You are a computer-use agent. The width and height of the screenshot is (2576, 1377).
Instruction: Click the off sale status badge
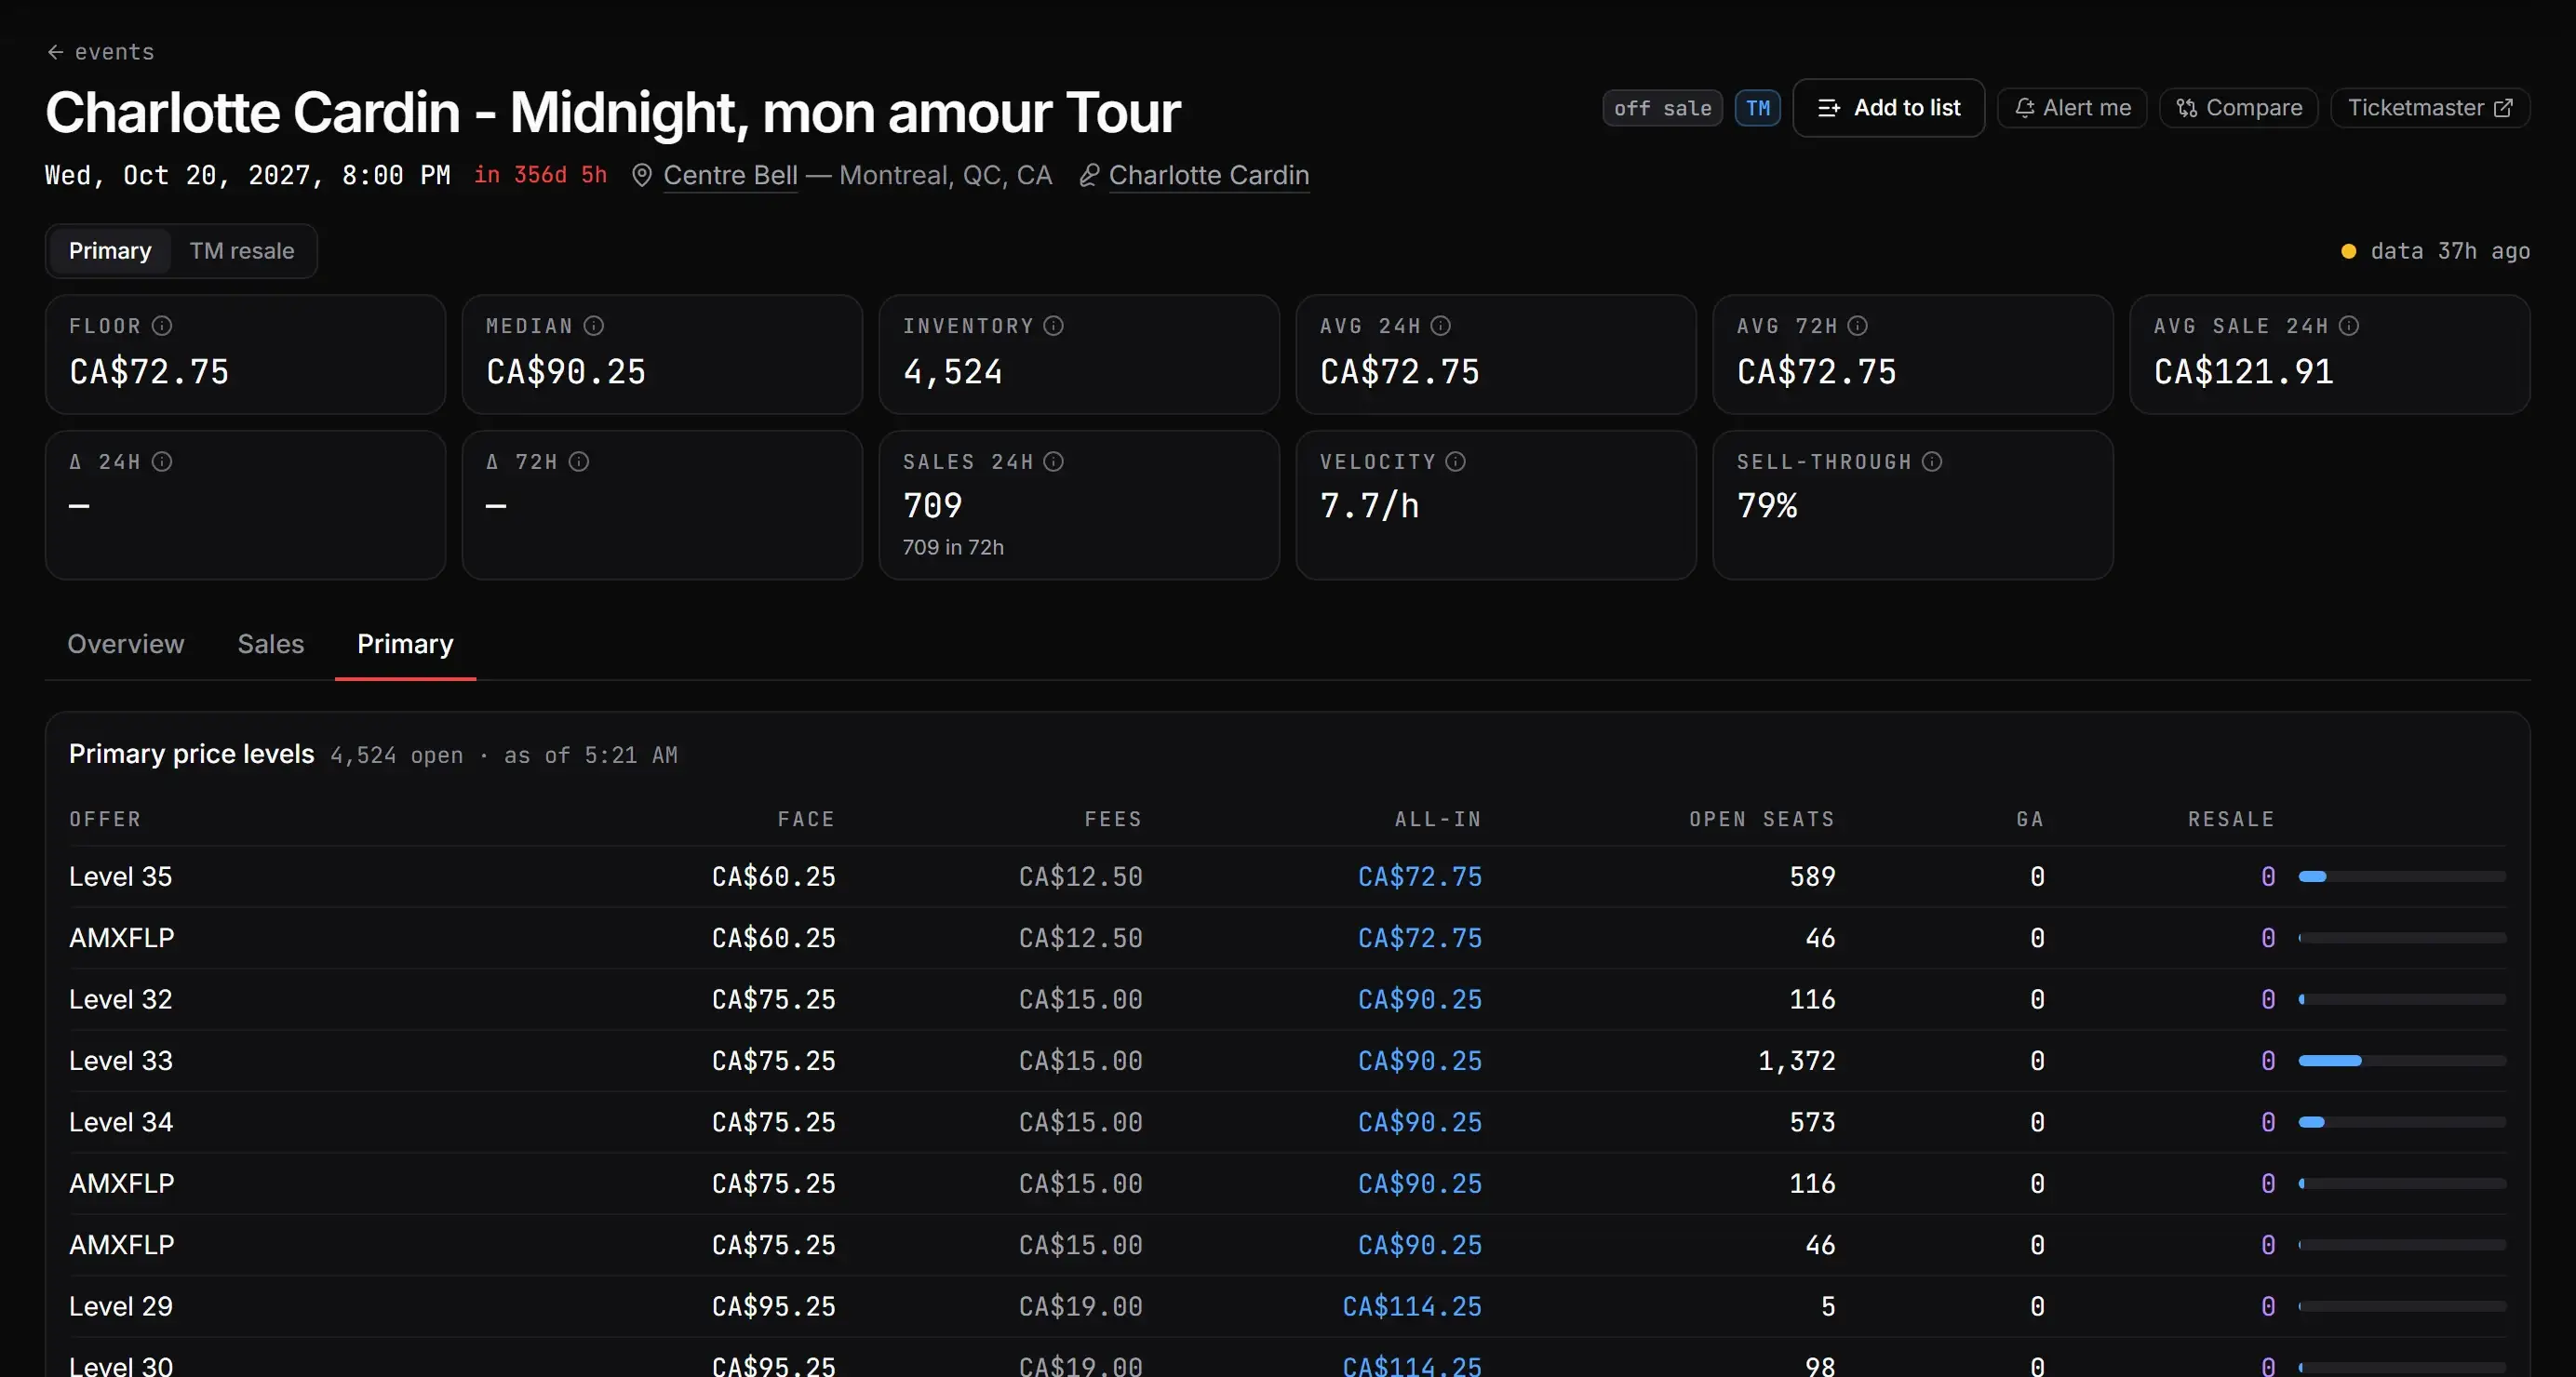pos(1662,108)
